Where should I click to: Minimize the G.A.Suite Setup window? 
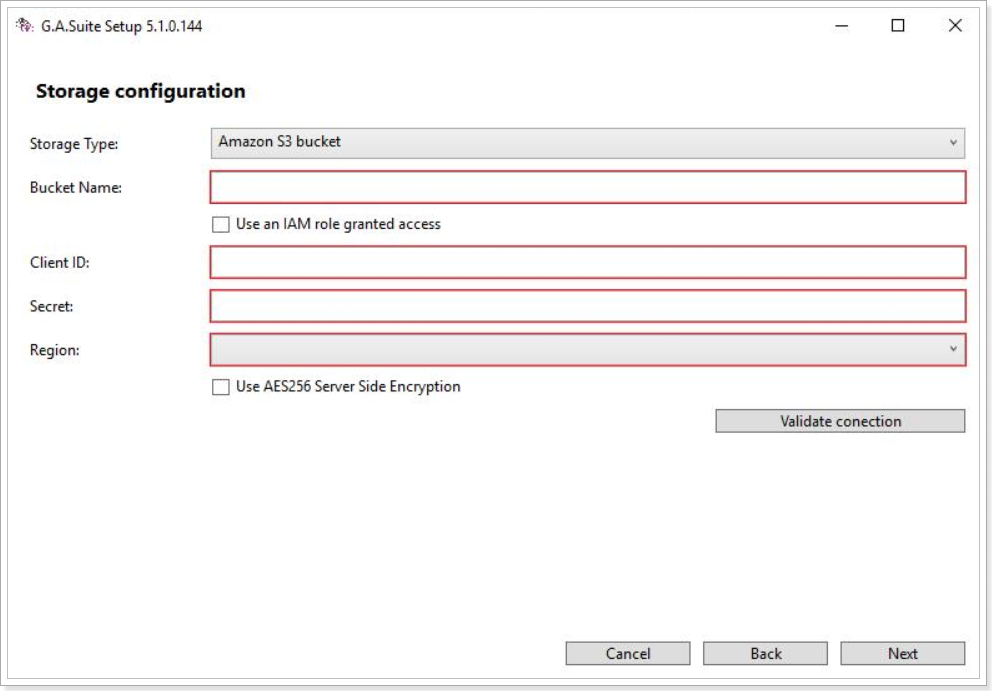click(x=841, y=26)
